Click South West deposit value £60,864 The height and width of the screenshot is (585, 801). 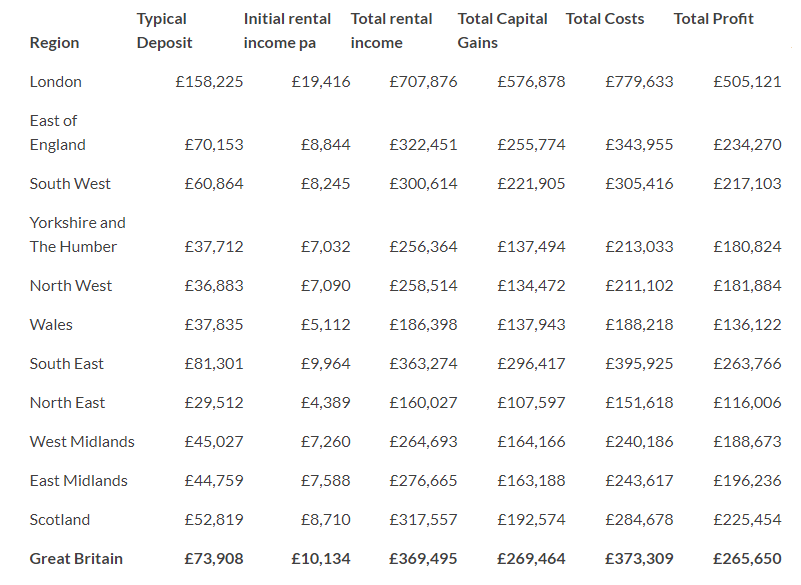(x=214, y=184)
